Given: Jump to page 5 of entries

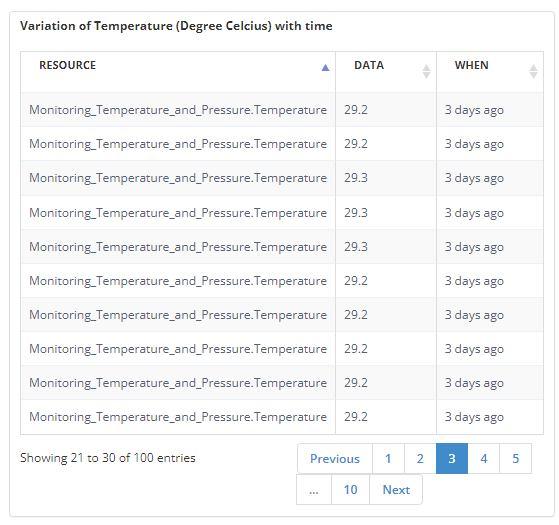Looking at the screenshot, I should coord(516,458).
